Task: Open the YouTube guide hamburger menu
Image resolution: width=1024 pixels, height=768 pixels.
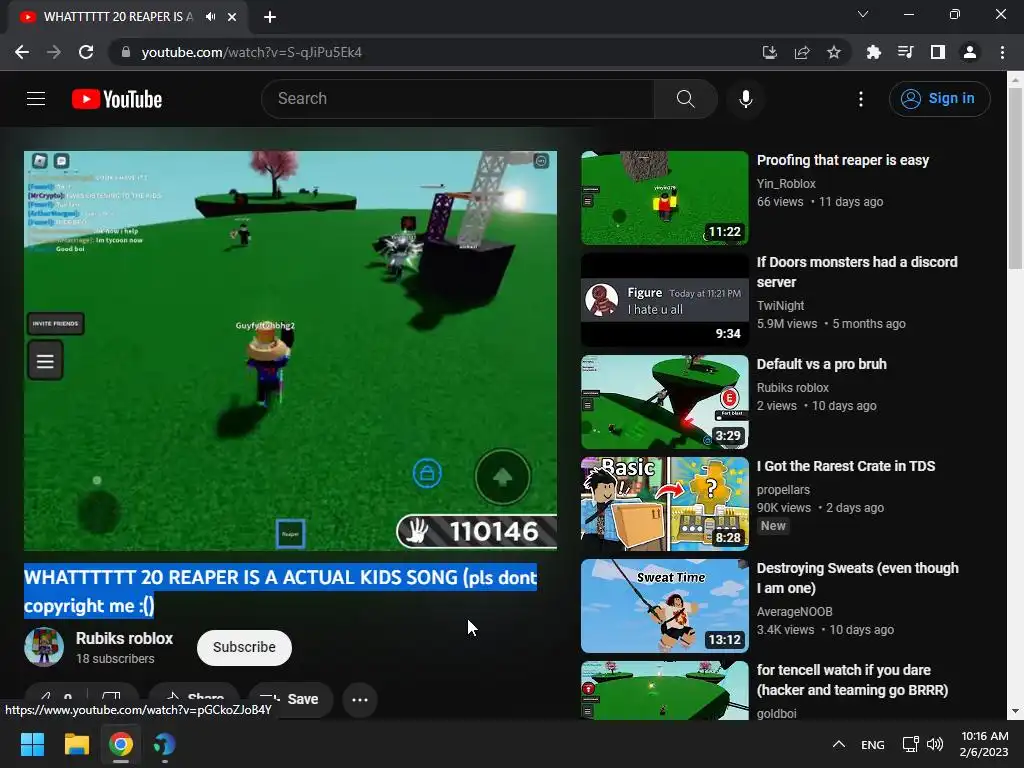Action: tap(36, 99)
